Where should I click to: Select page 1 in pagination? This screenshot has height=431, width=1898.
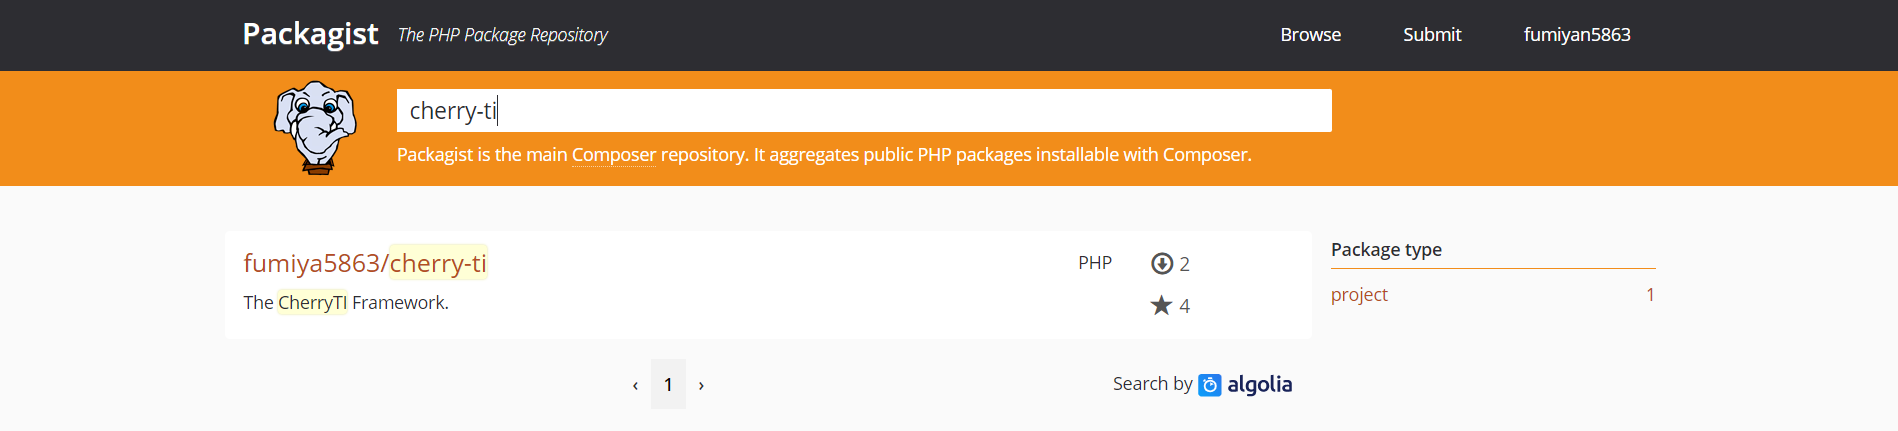tap(668, 385)
